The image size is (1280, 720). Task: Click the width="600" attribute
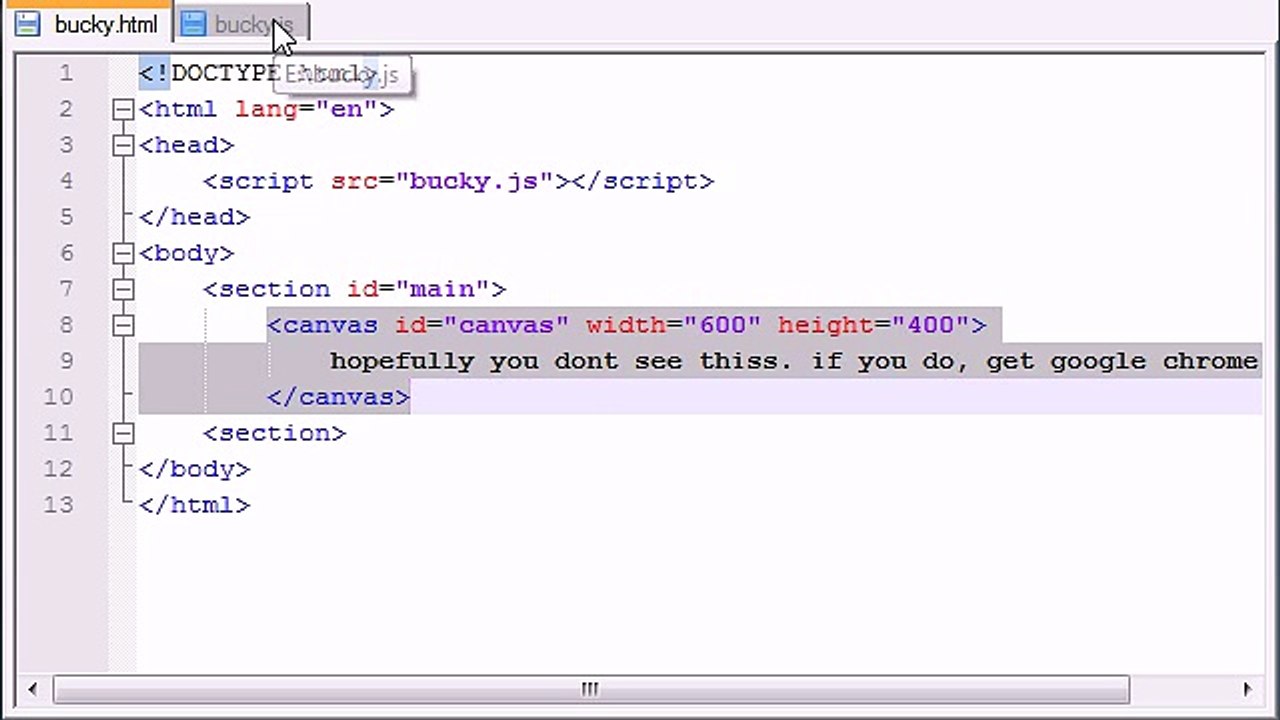coord(675,325)
